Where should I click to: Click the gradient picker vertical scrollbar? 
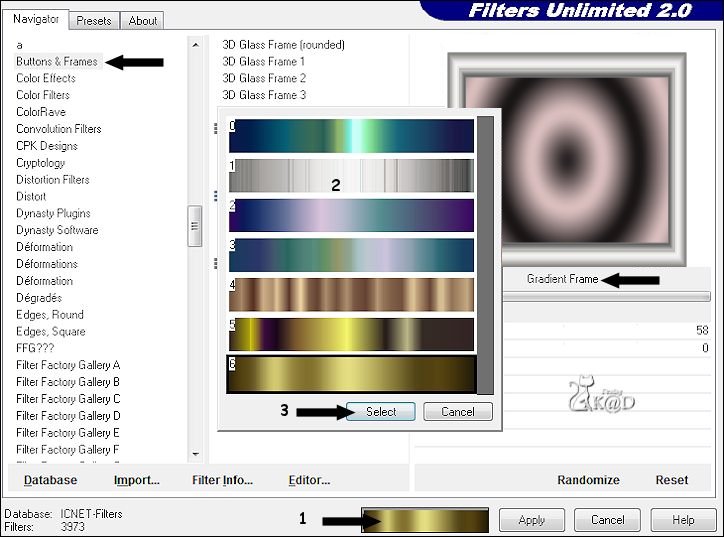coord(485,255)
